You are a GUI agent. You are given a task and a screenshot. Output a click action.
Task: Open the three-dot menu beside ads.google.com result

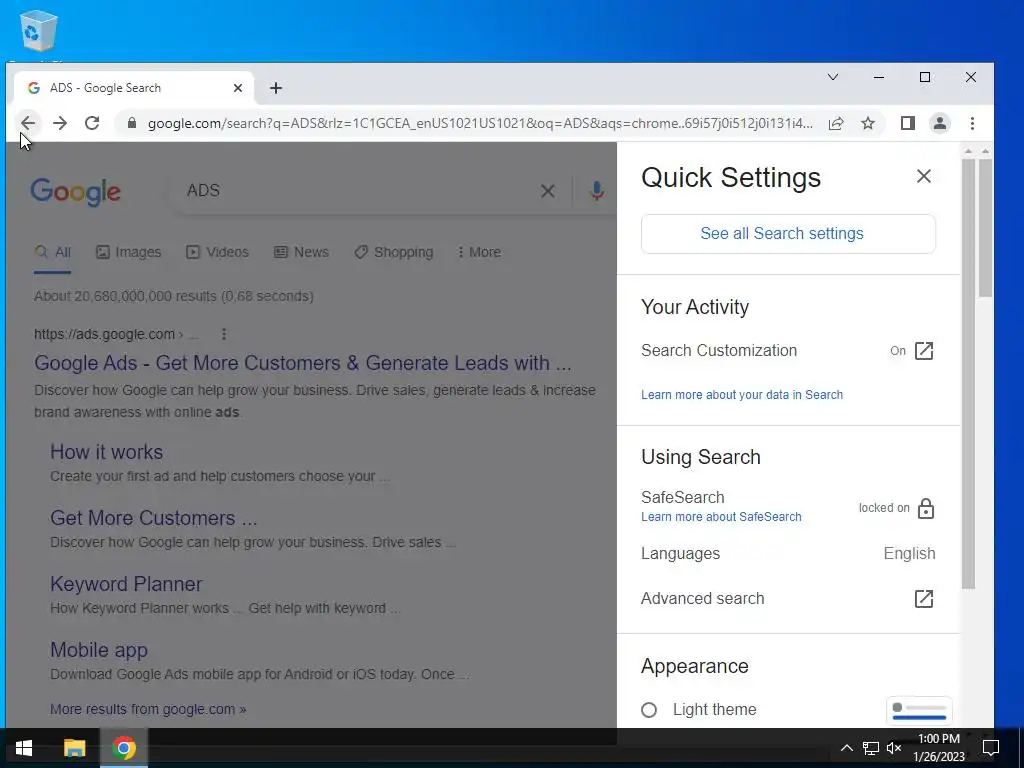[224, 334]
